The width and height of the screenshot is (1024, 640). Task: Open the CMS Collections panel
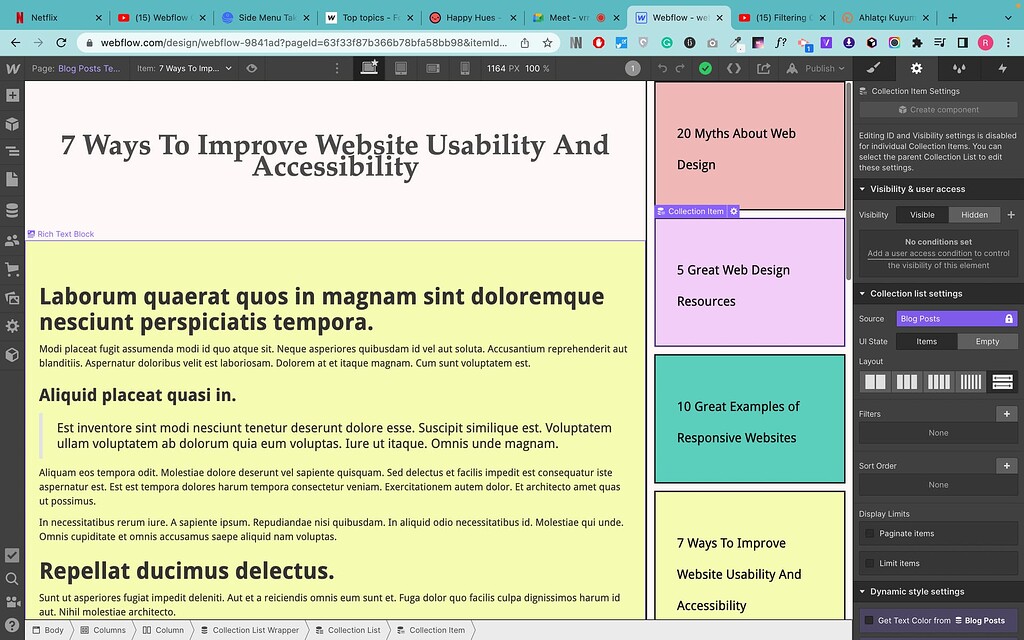12,210
